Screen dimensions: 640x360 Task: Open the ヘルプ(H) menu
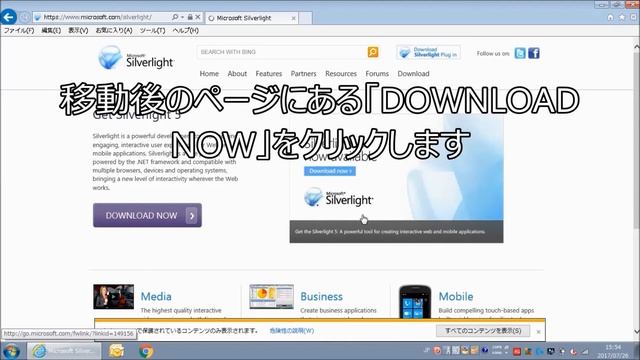pyautogui.click(x=185, y=31)
